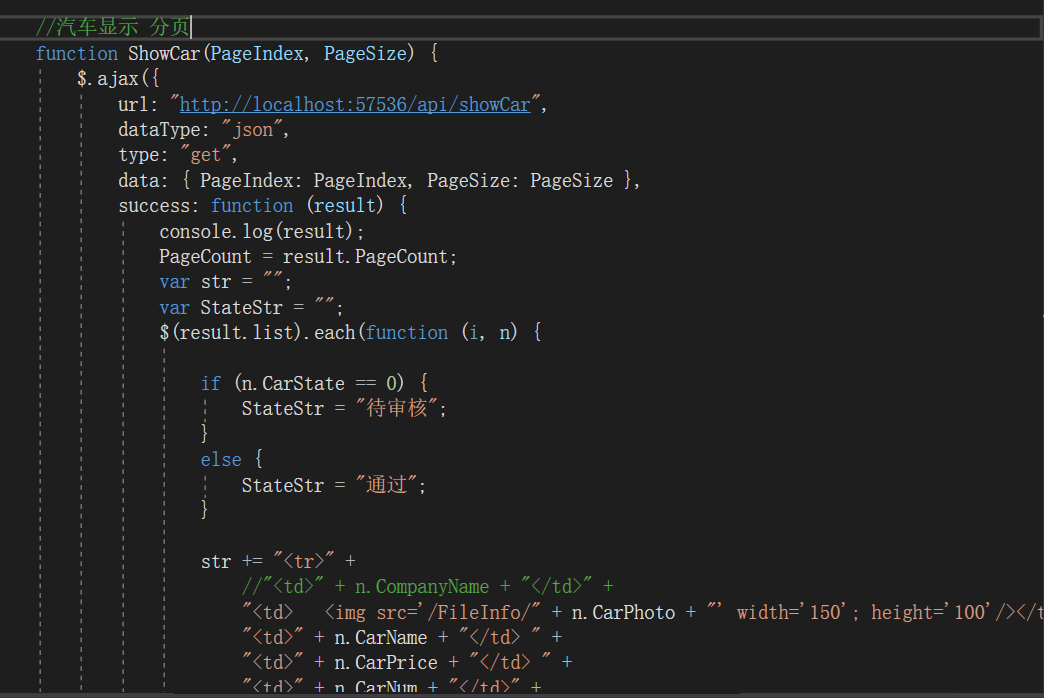This screenshot has height=698, width=1044.
Task: Click the $(result.list).each line
Action: pyautogui.click(x=350, y=332)
